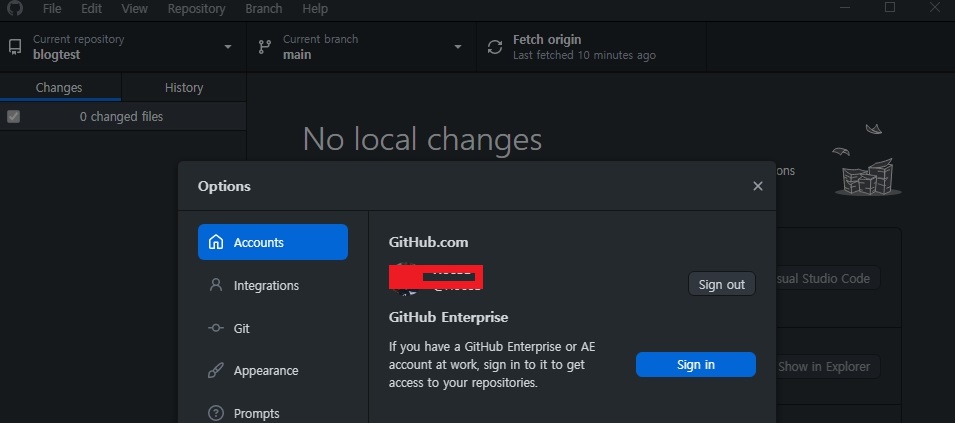
Task: Close the Options dialog with X
Action: pyautogui.click(x=758, y=186)
